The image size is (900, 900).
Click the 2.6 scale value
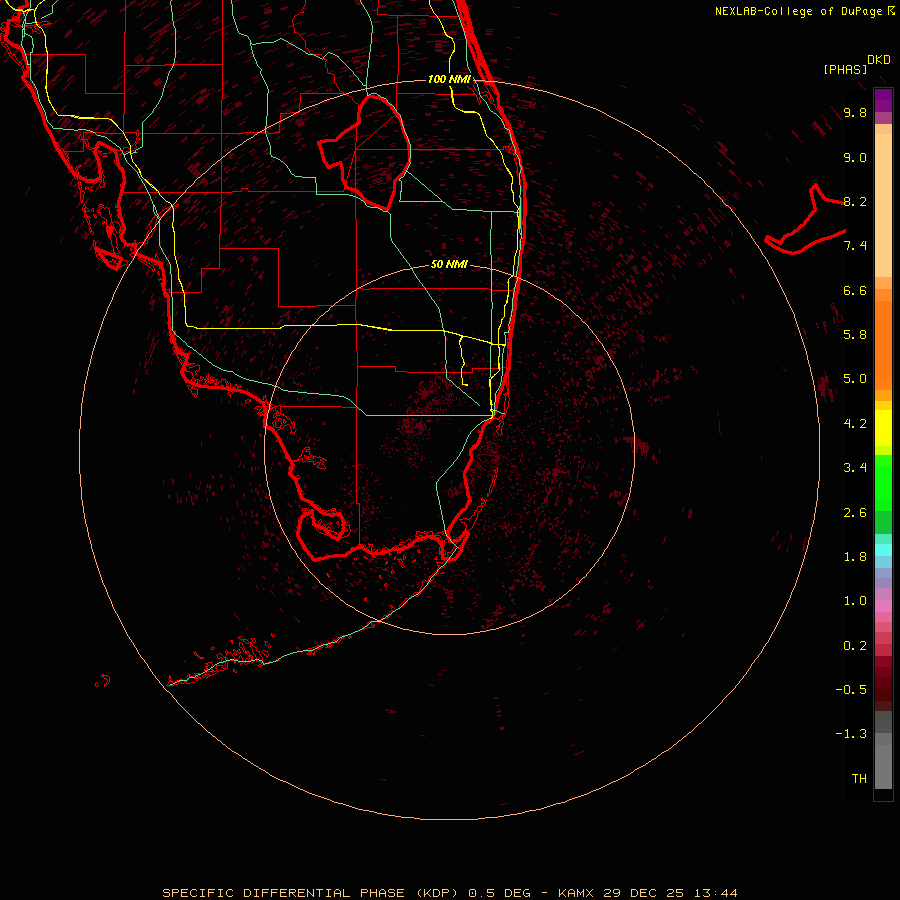tap(855, 513)
